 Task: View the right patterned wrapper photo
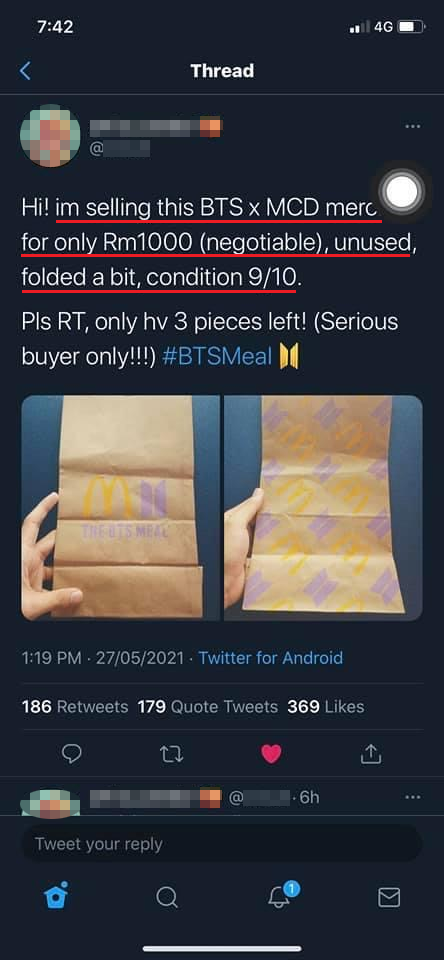tap(323, 508)
